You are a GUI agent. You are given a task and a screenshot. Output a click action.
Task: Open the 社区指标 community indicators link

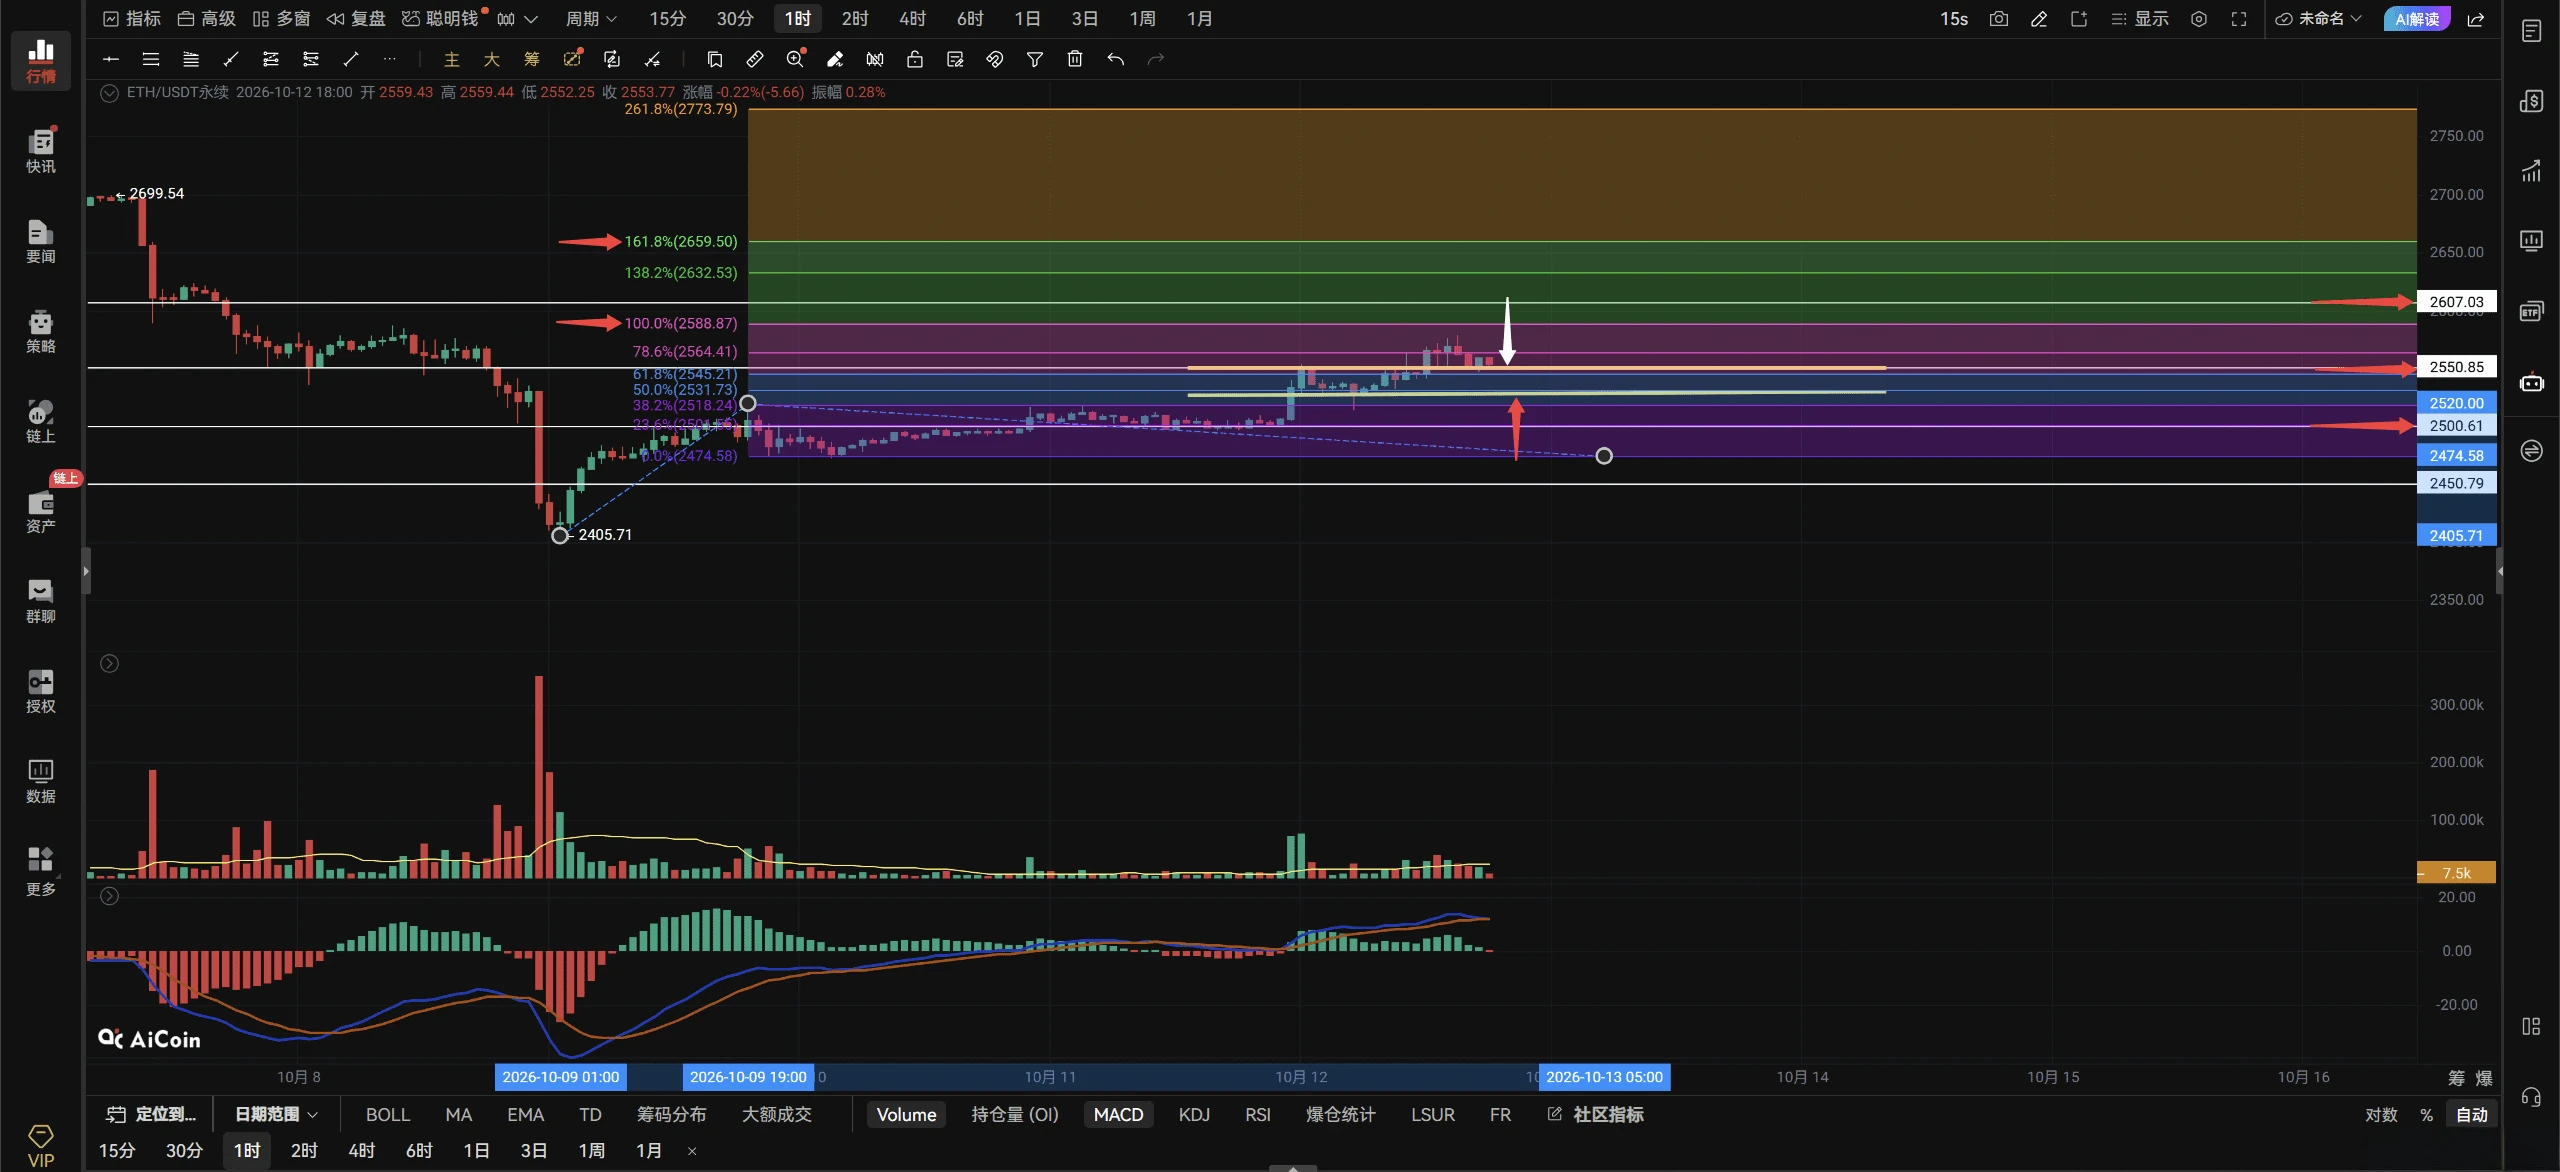click(x=1596, y=1114)
